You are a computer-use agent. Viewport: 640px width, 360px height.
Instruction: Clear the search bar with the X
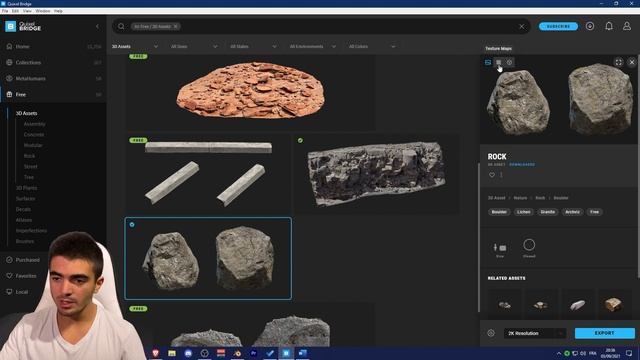522,27
